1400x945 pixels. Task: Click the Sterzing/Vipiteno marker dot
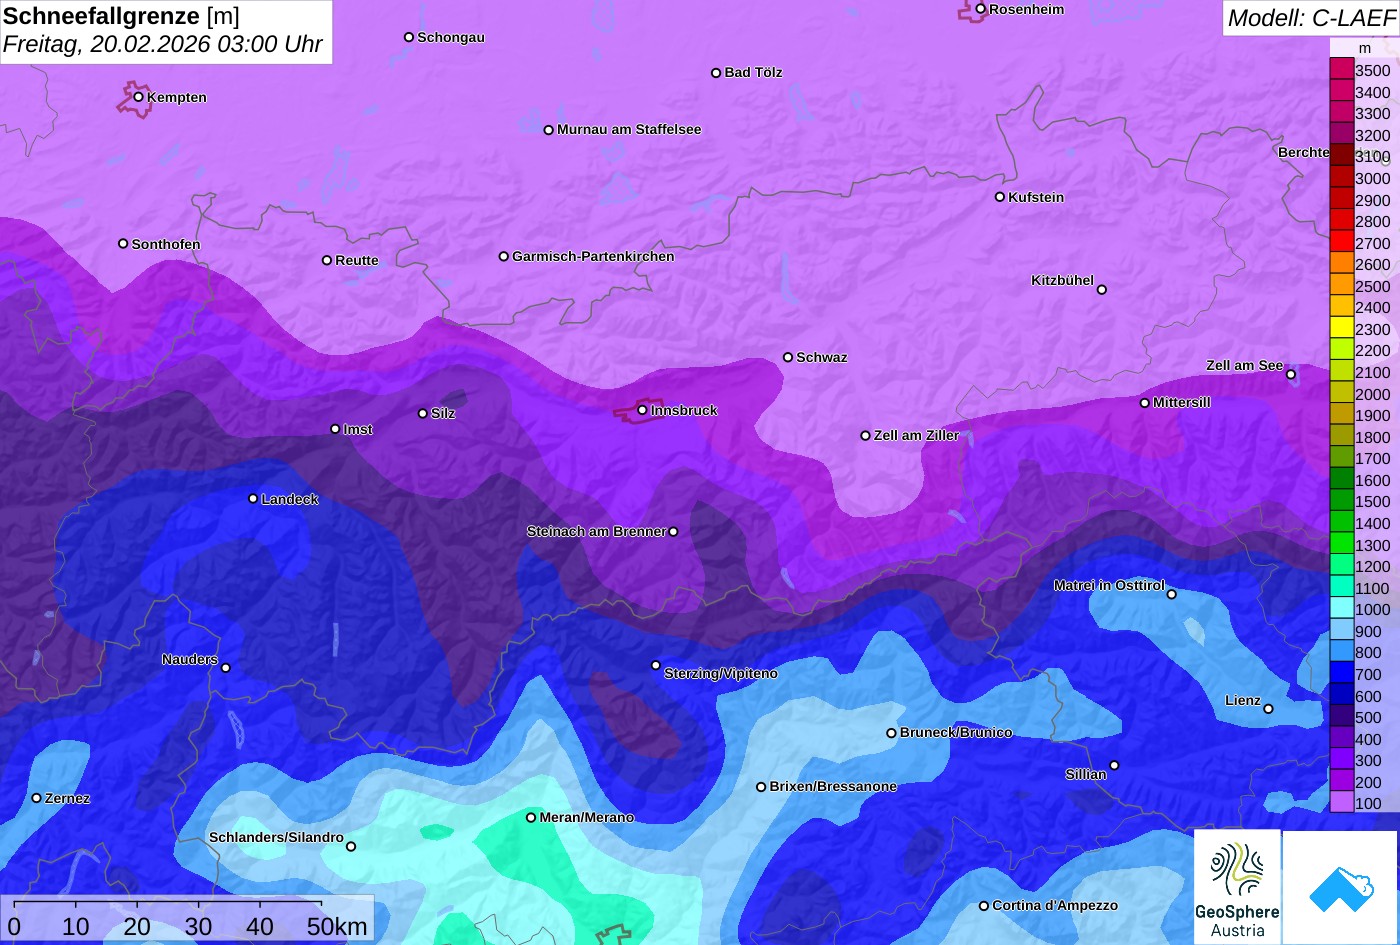coord(656,665)
